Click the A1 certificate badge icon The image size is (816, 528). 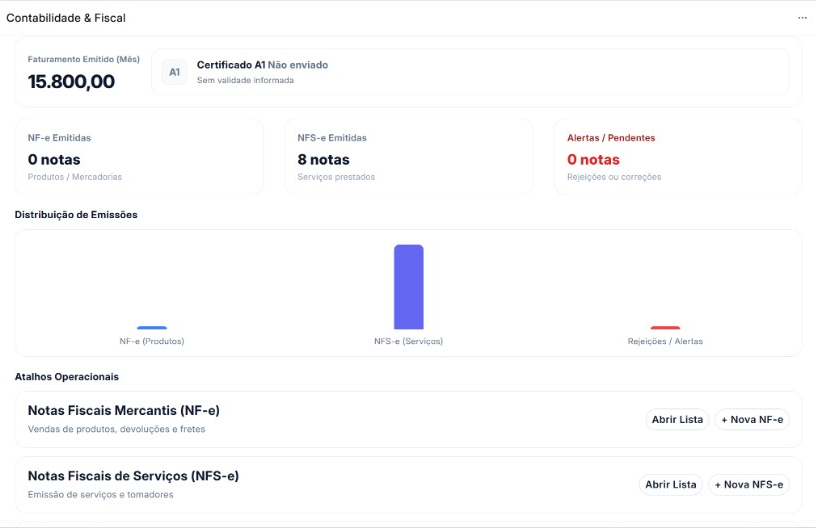(174, 72)
